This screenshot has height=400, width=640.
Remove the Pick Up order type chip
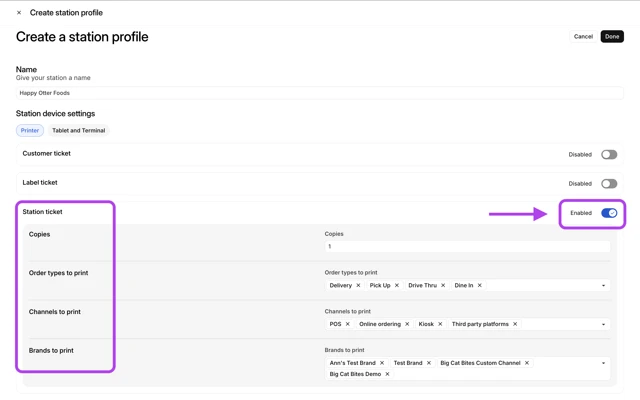click(397, 285)
